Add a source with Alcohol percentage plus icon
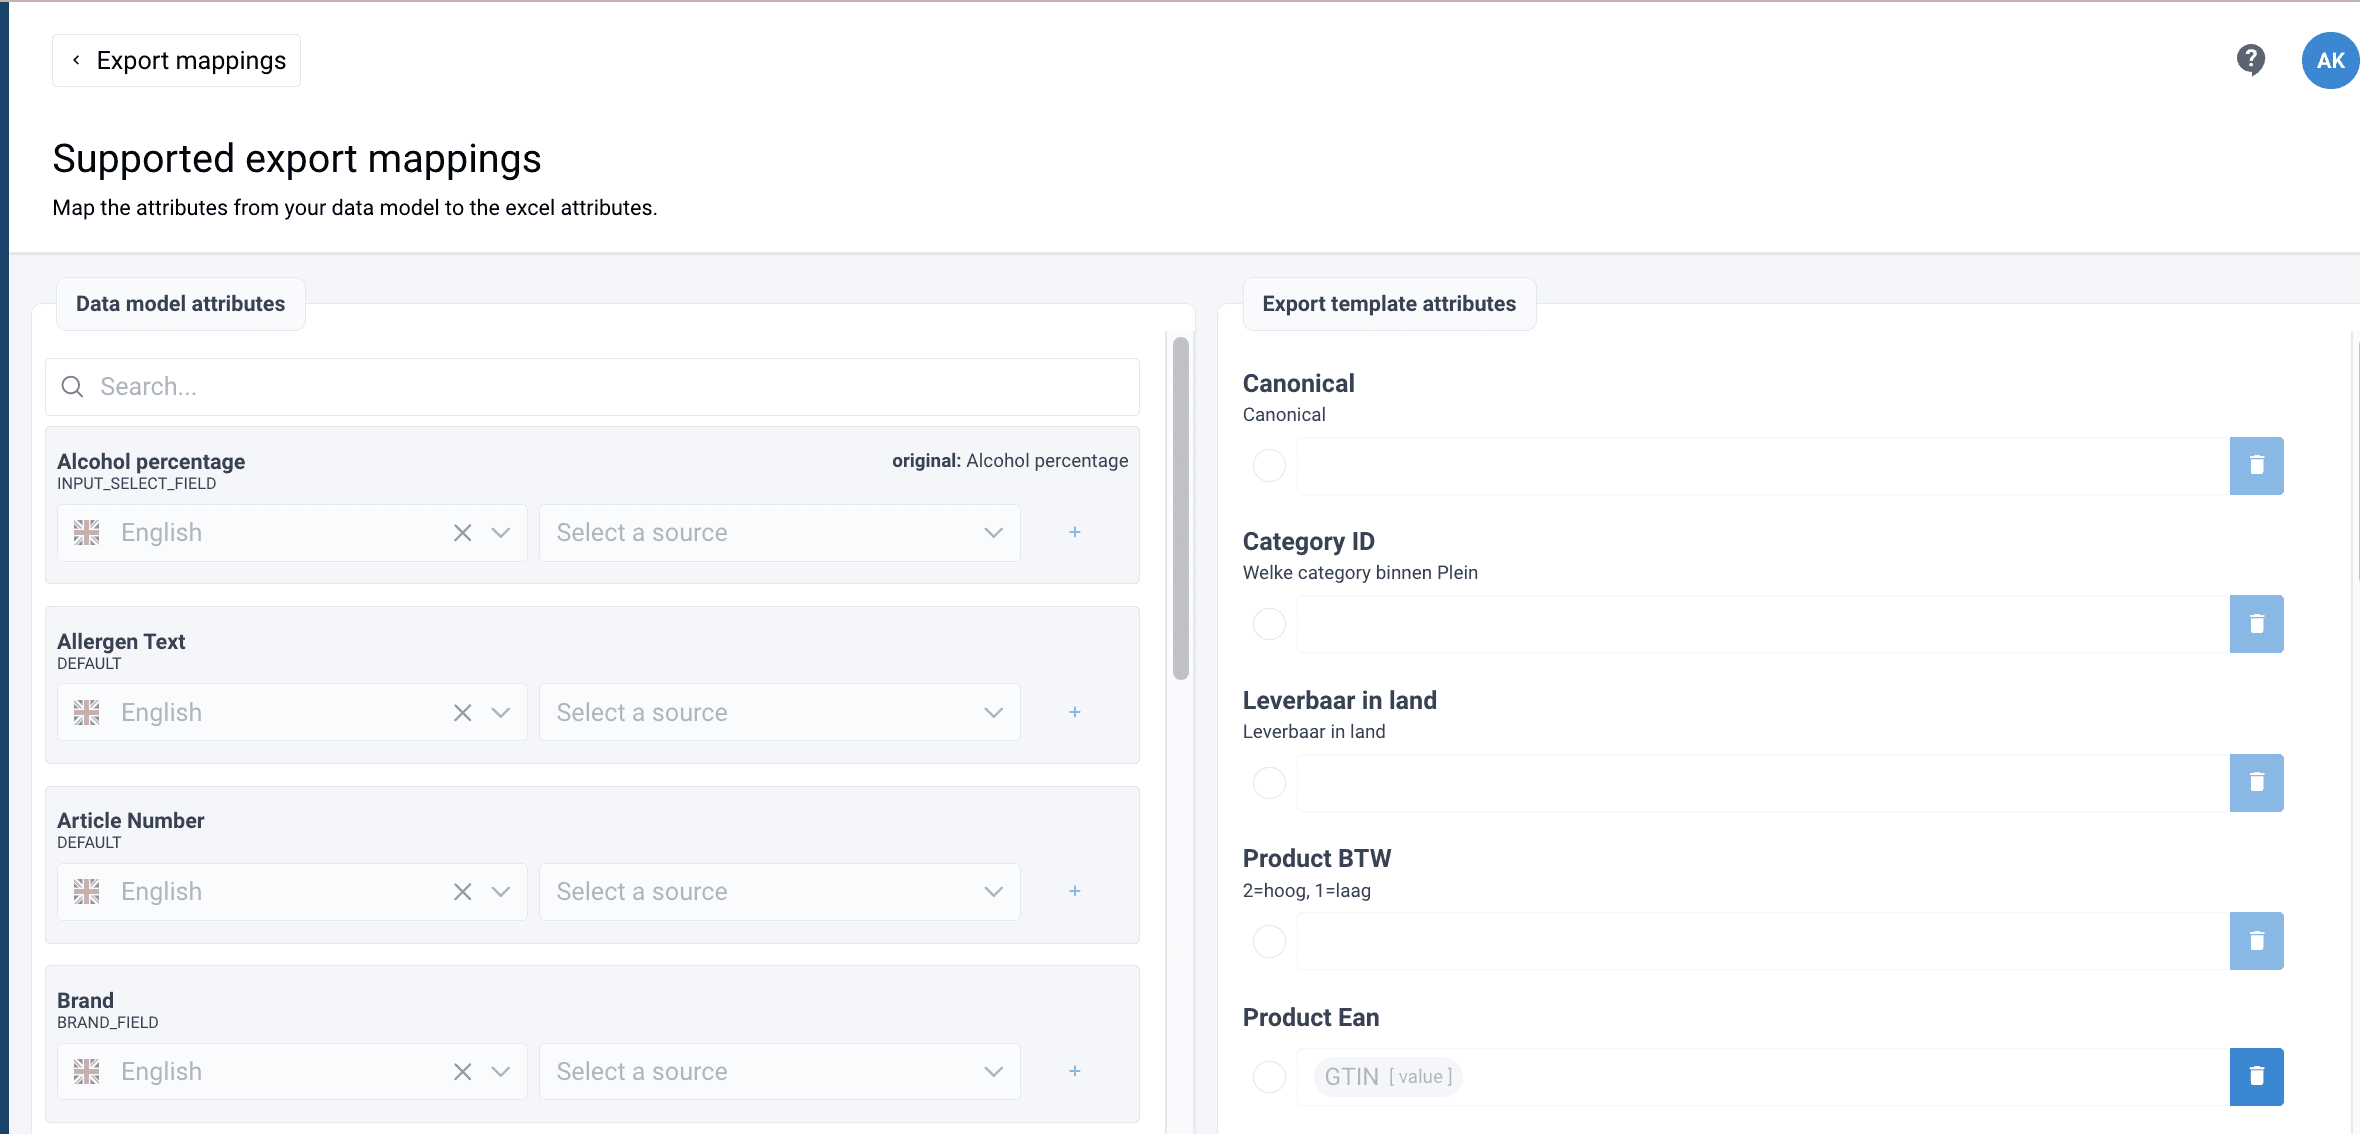The height and width of the screenshot is (1134, 2360). (x=1074, y=532)
